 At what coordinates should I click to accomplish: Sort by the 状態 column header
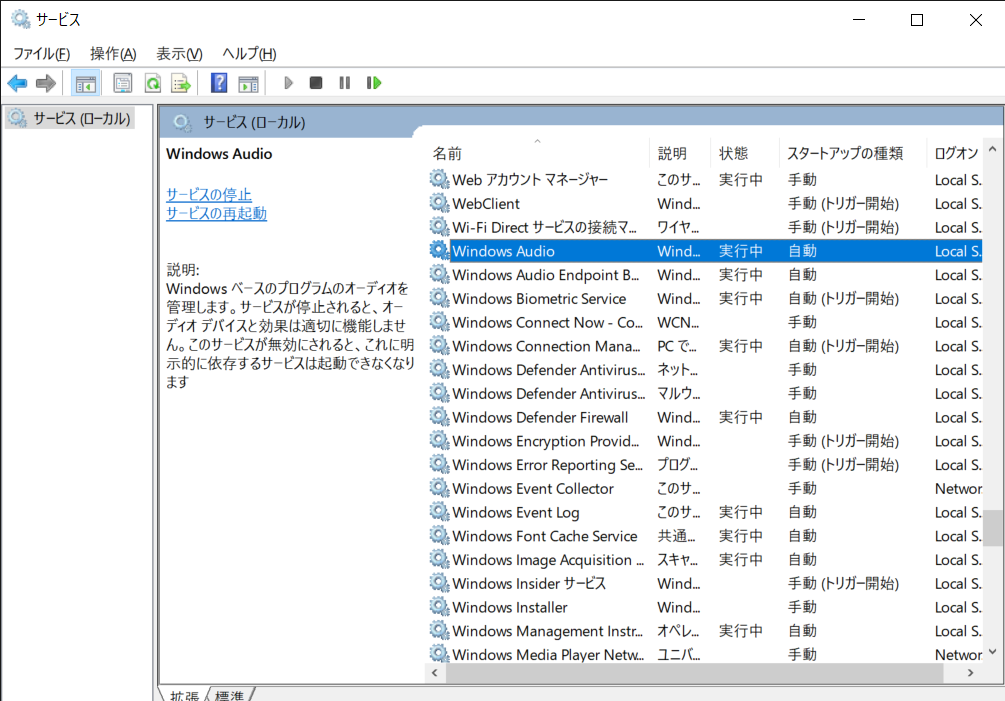coord(745,153)
